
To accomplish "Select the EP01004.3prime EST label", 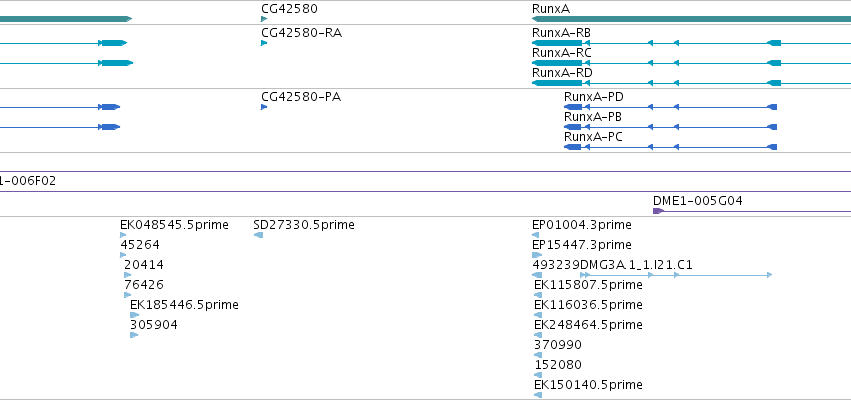I will (x=582, y=225).
